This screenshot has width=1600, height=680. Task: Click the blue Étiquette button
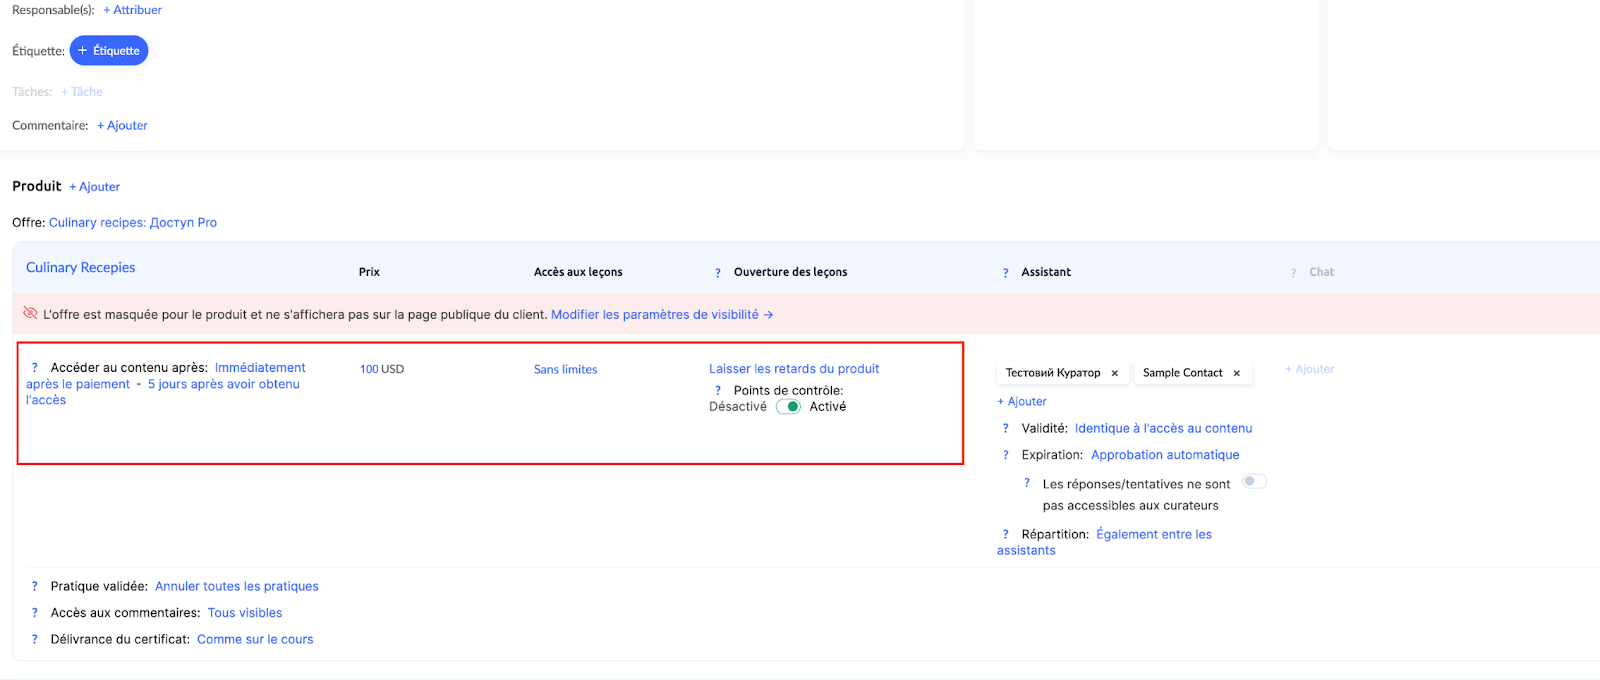pyautogui.click(x=109, y=51)
